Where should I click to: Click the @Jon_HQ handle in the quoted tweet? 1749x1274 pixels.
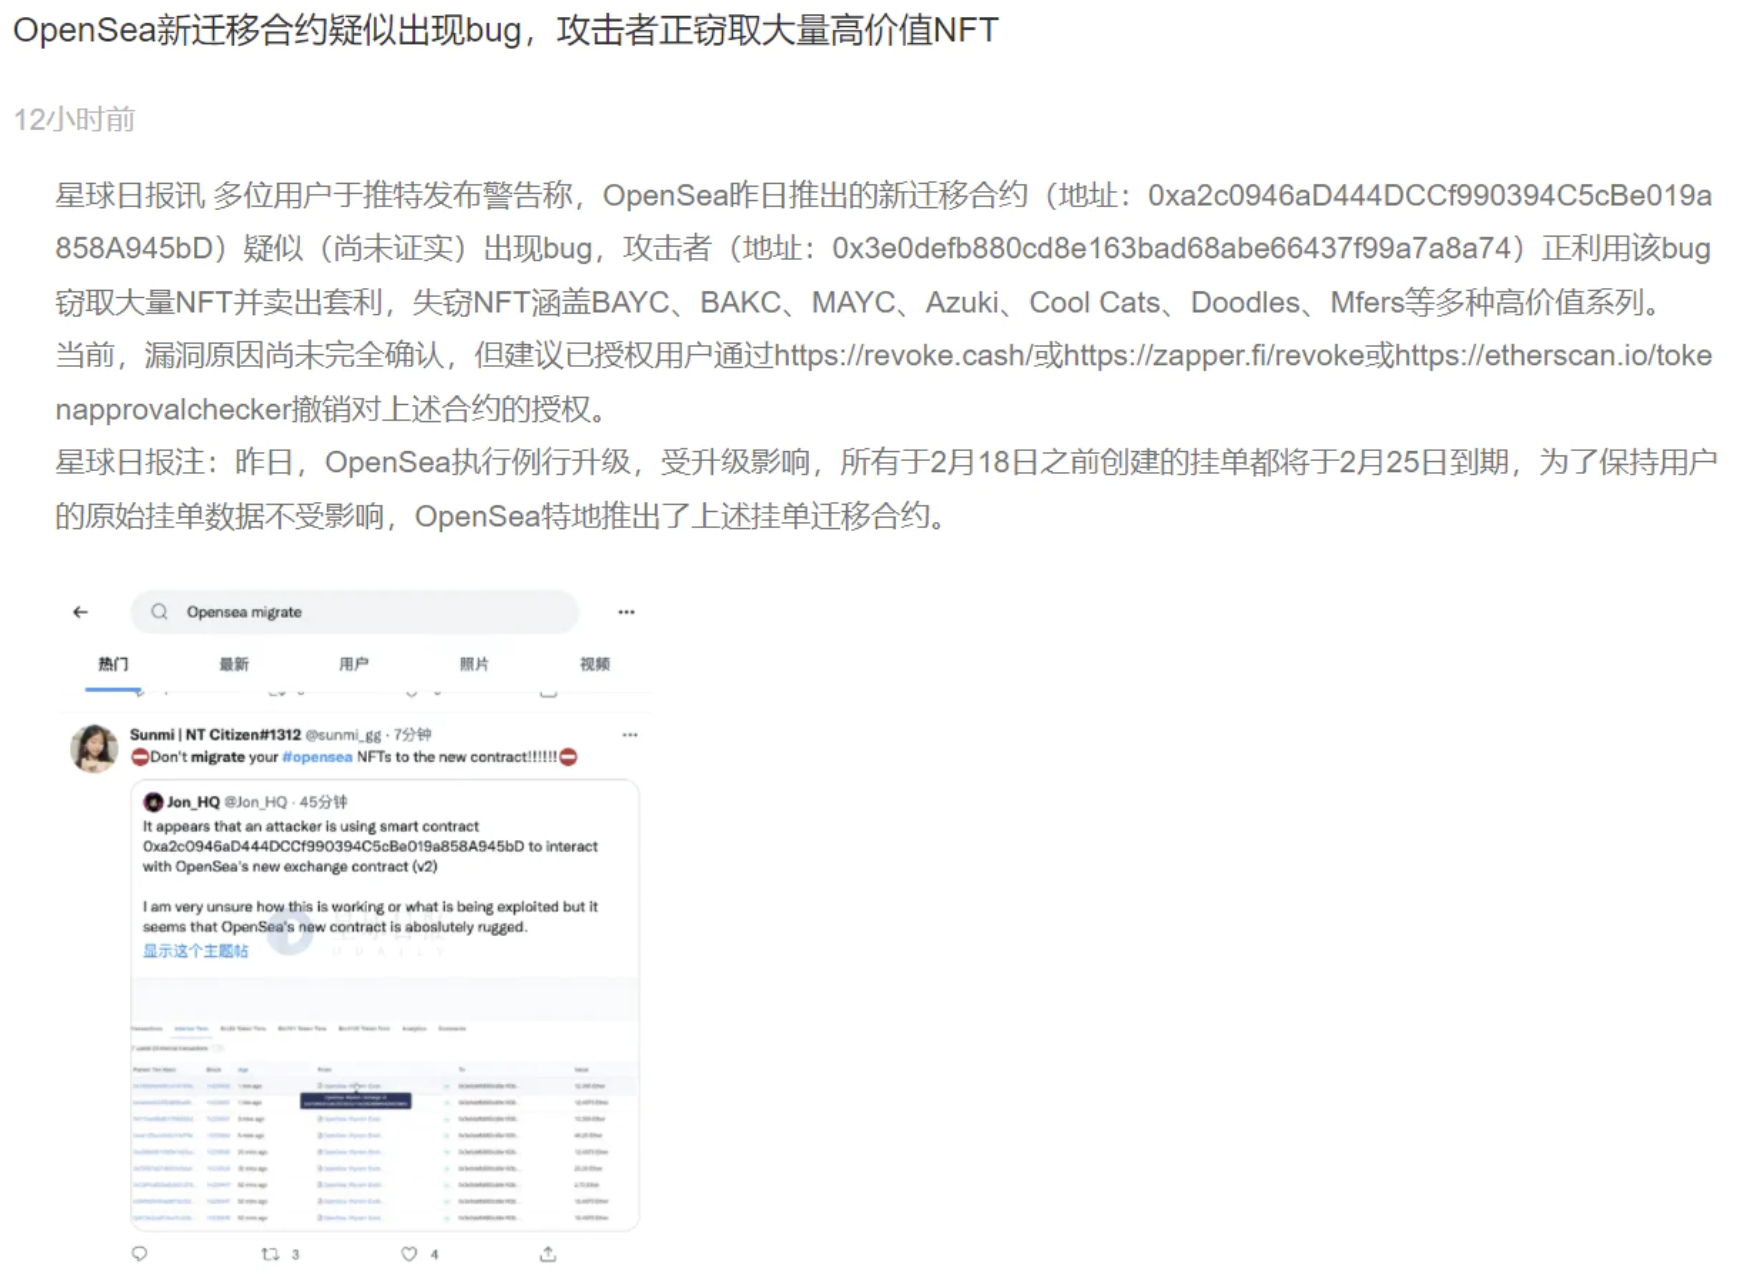(x=255, y=802)
